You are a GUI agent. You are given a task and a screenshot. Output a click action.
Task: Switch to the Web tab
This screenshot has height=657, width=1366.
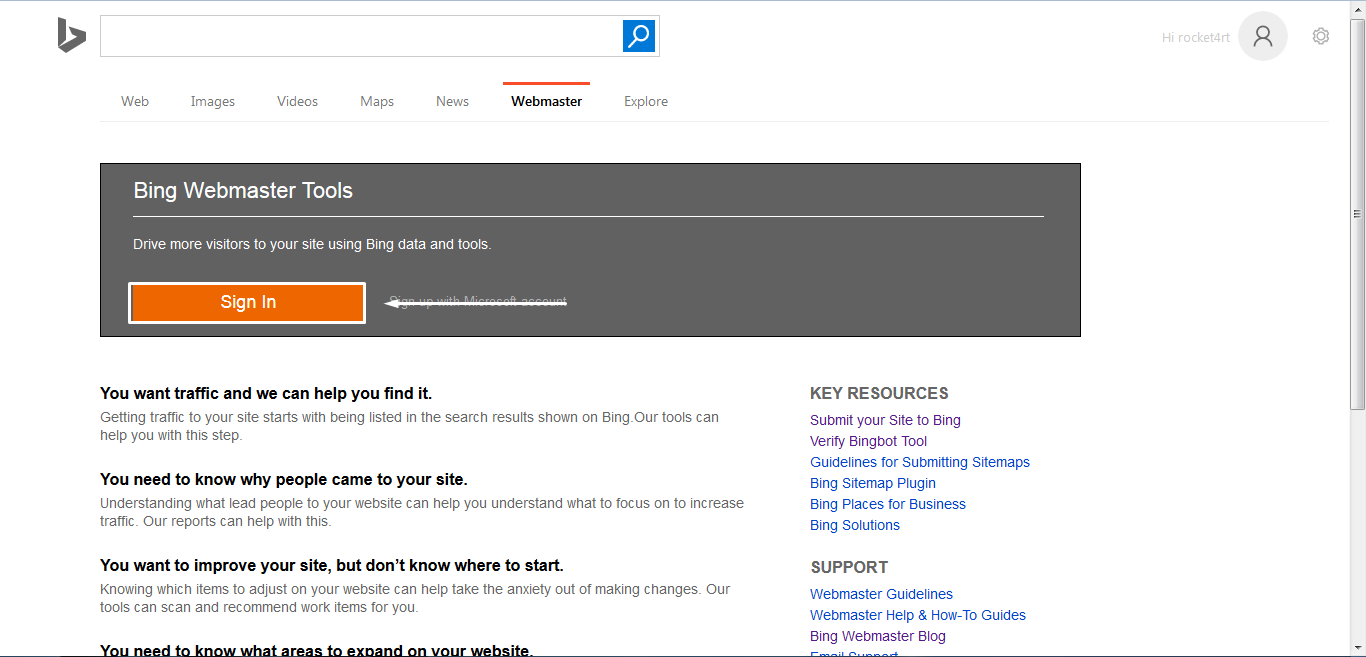[135, 101]
